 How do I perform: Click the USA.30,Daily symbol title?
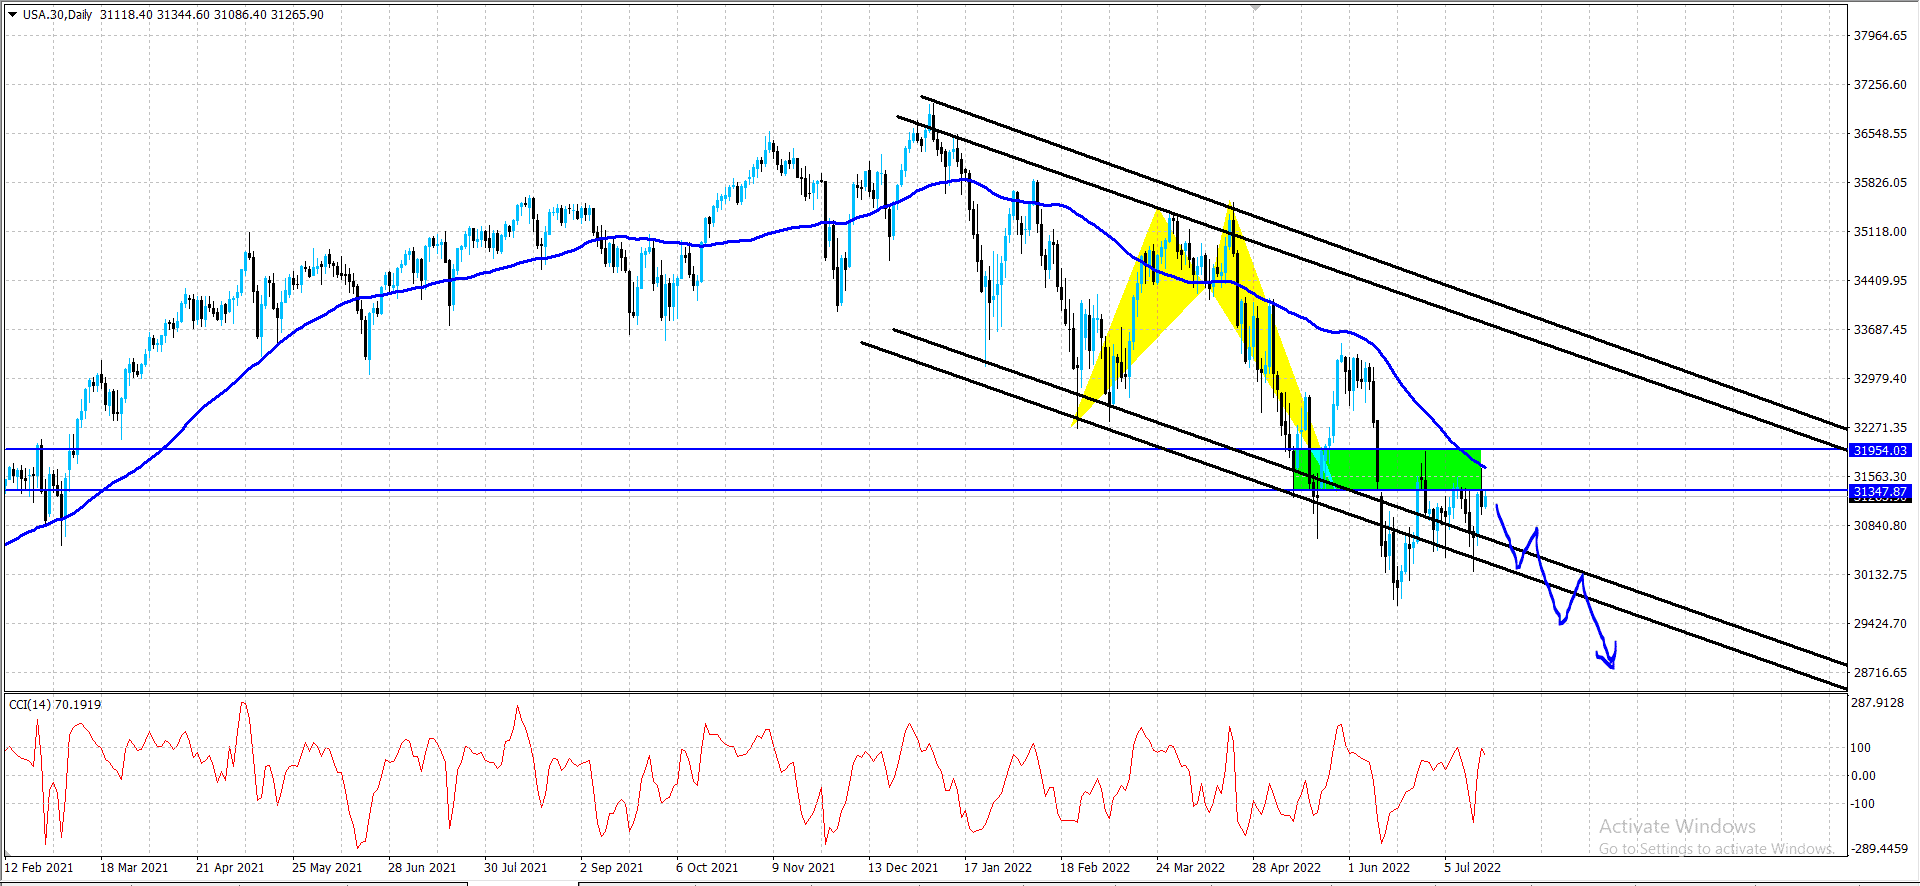pyautogui.click(x=58, y=15)
